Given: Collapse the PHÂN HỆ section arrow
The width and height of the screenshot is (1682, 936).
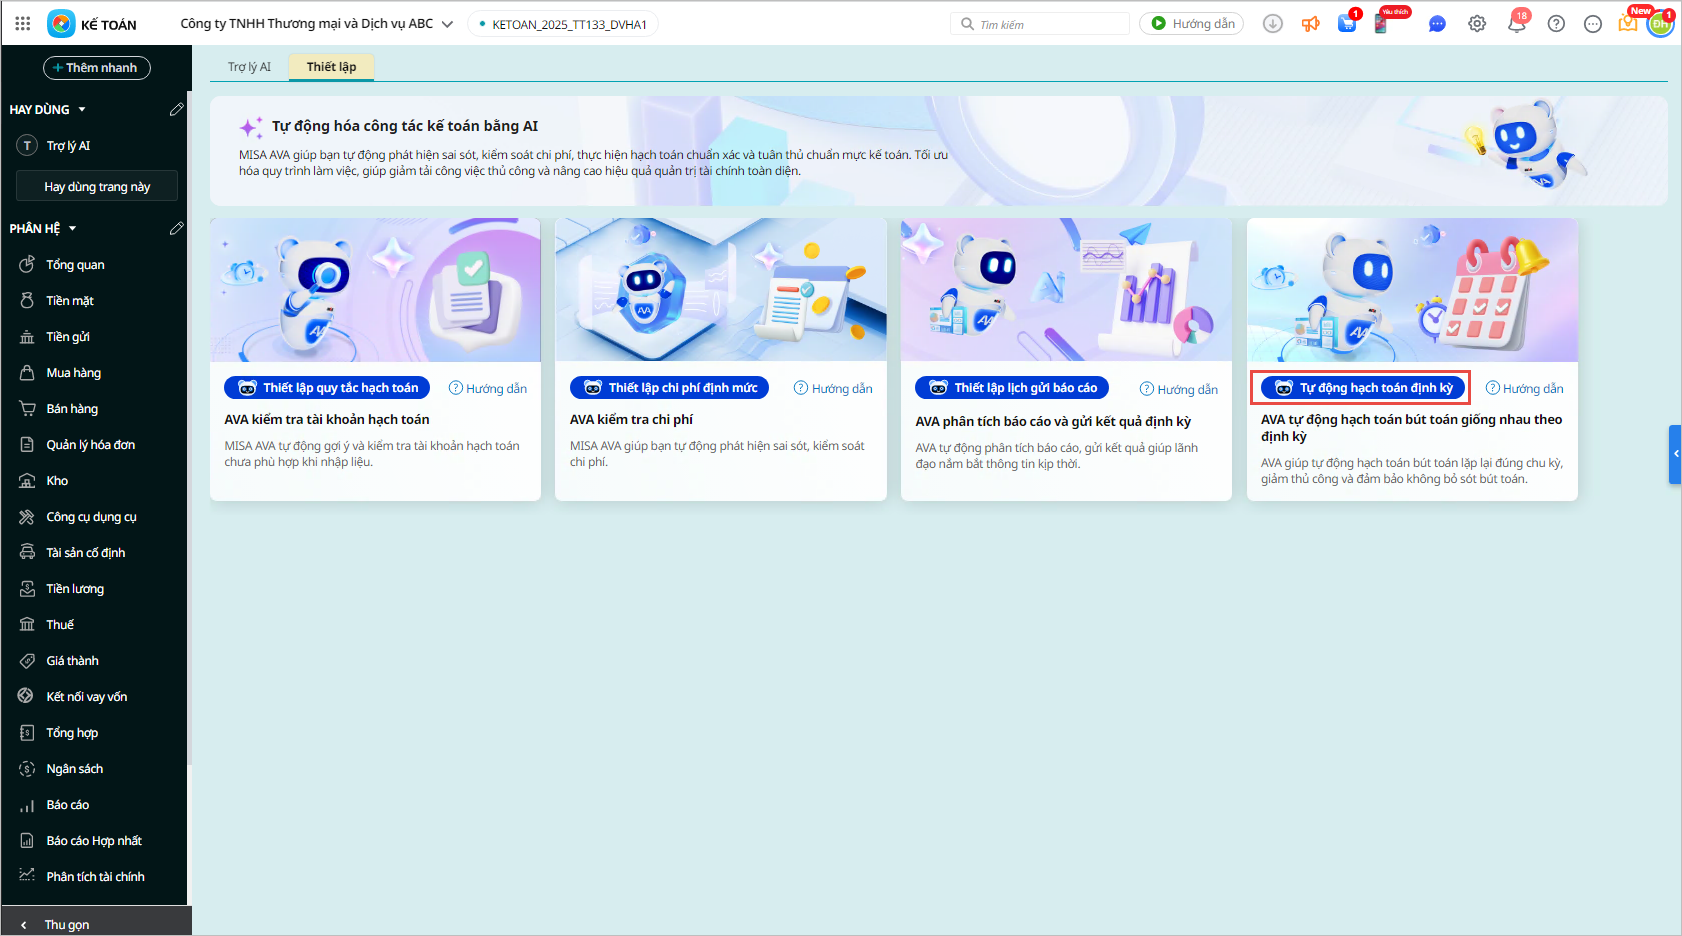Looking at the screenshot, I should 73,229.
